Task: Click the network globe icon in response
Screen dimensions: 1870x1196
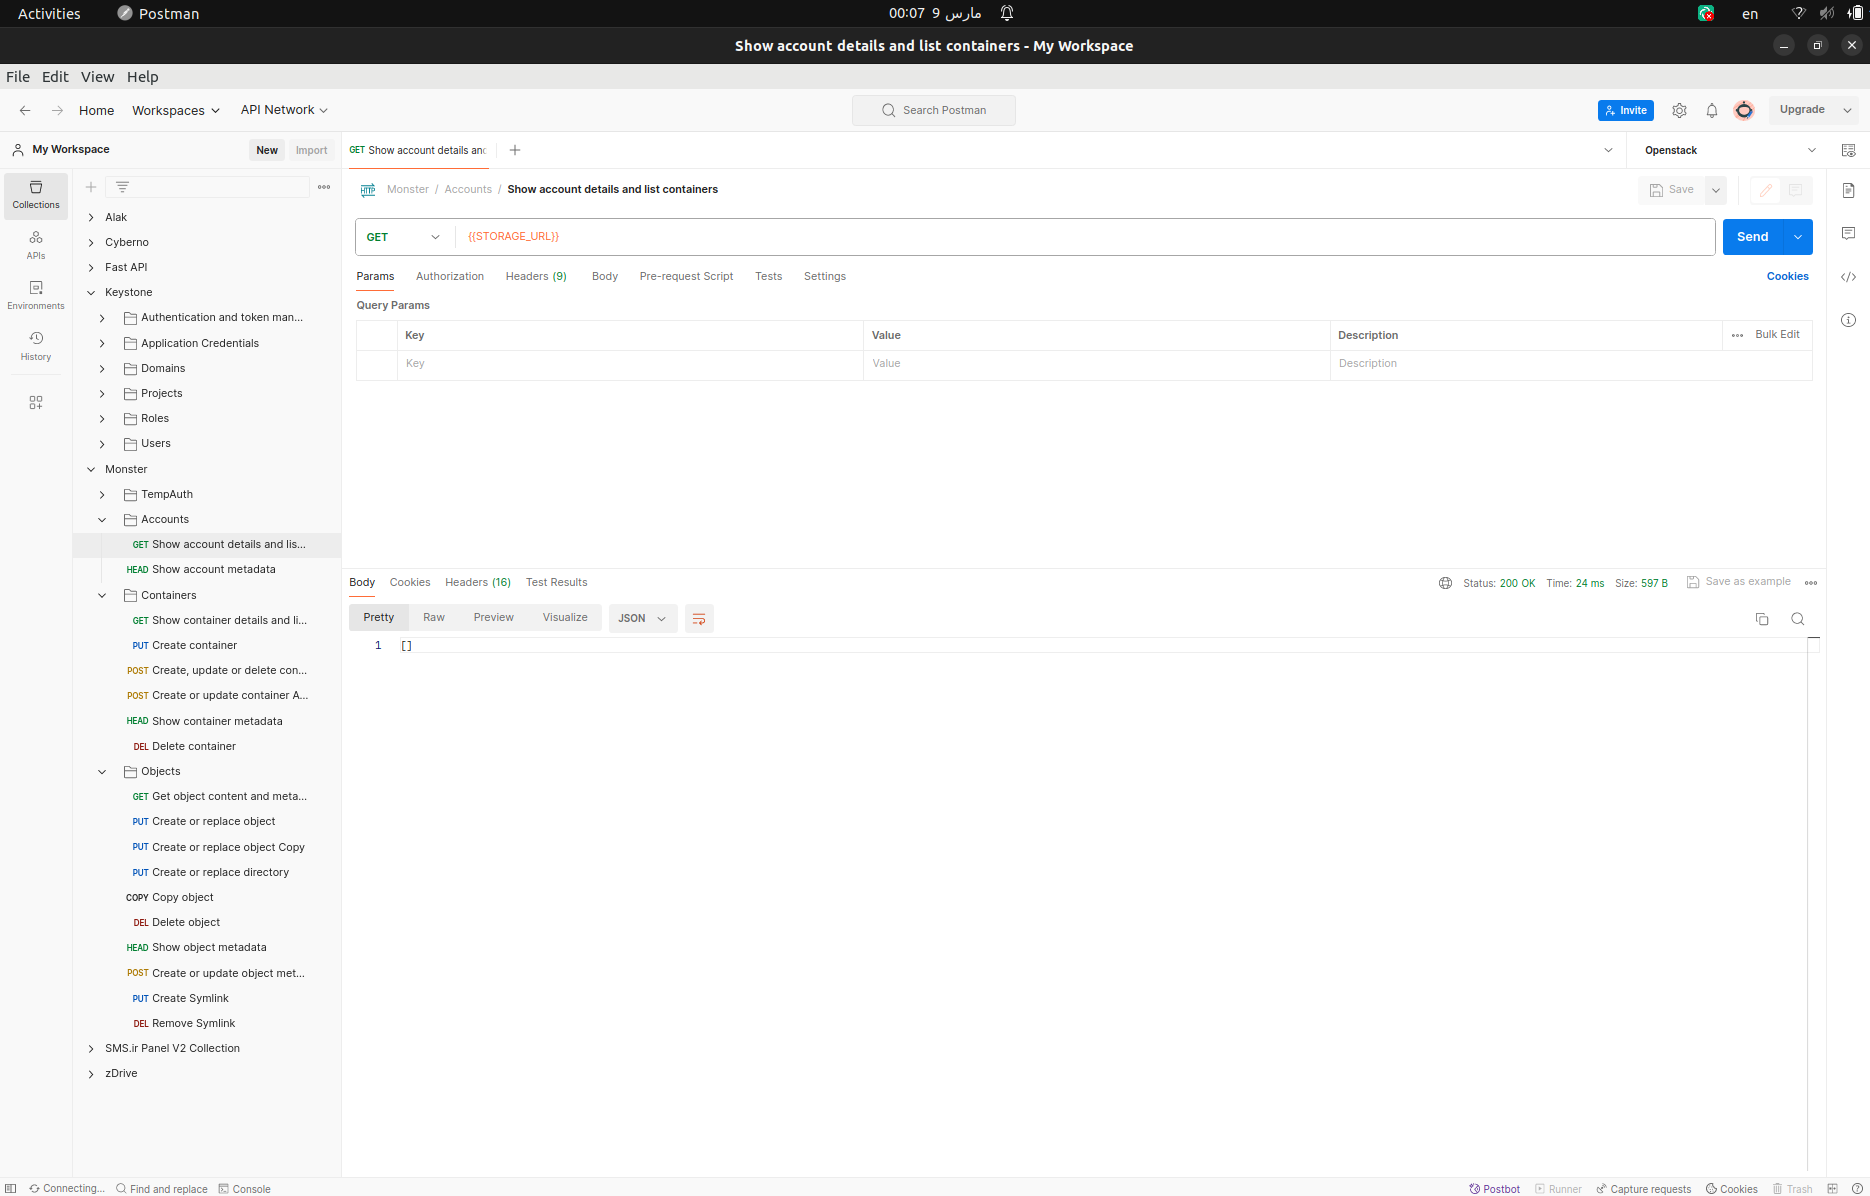Action: click(x=1445, y=583)
